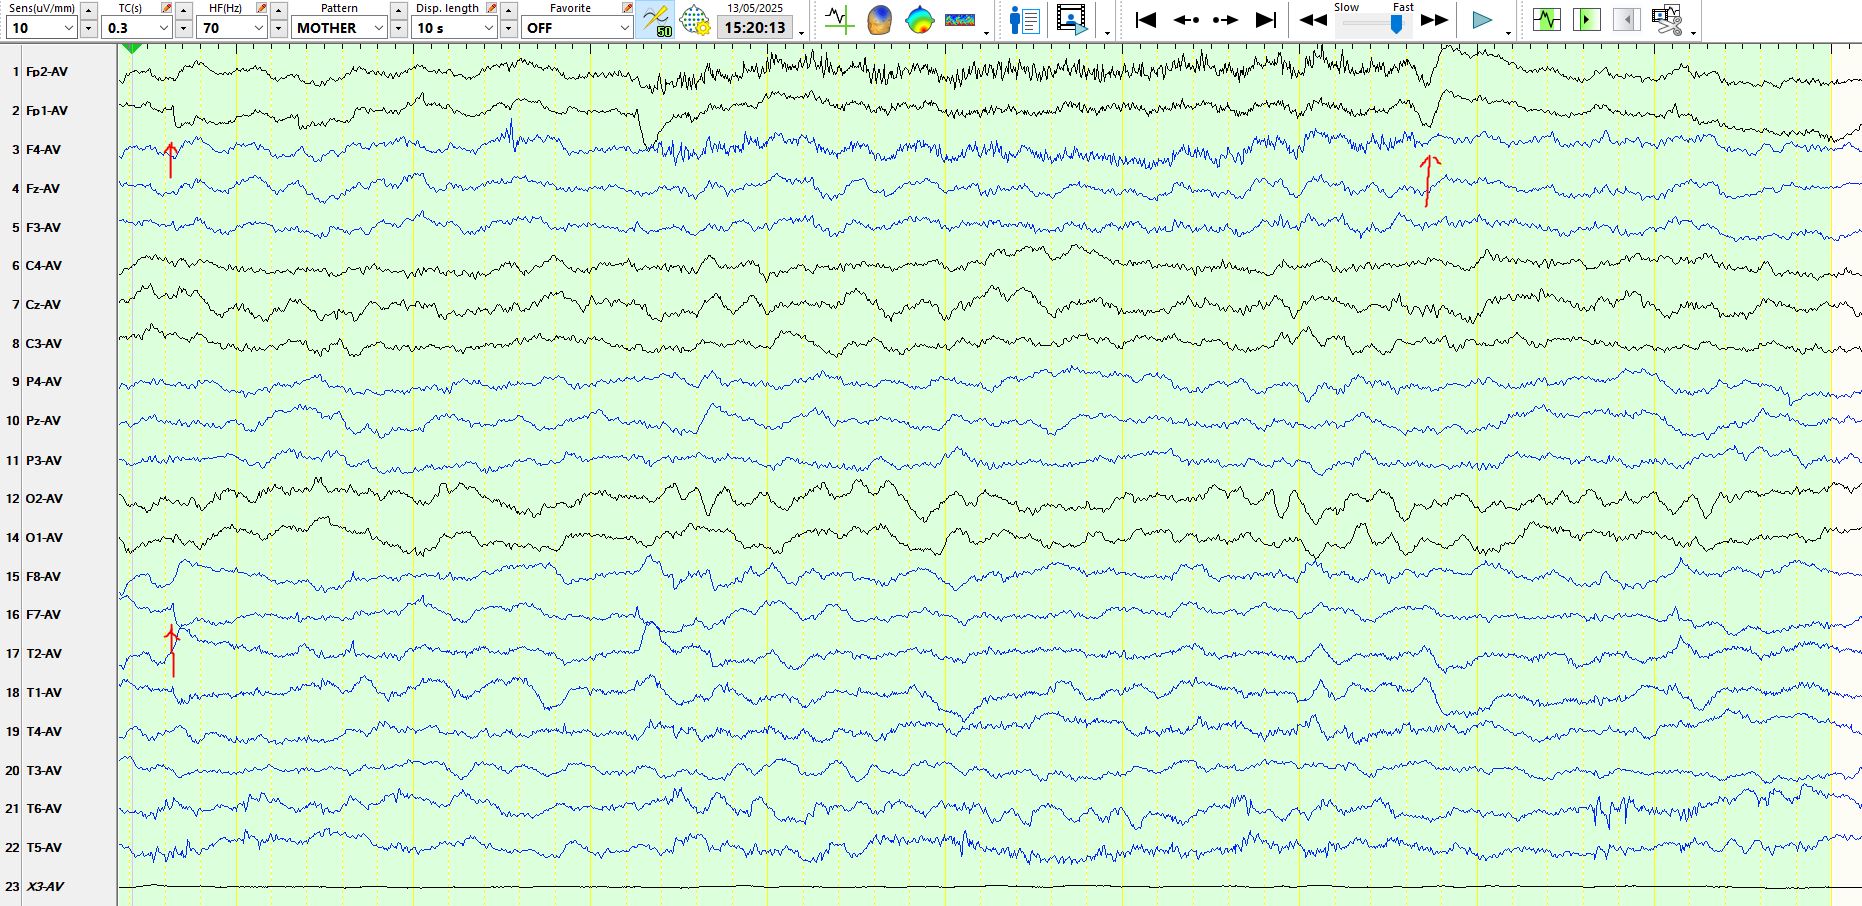Step HF(Hz) filter value up
Viewport: 1862px width, 906px height.
[x=279, y=9]
